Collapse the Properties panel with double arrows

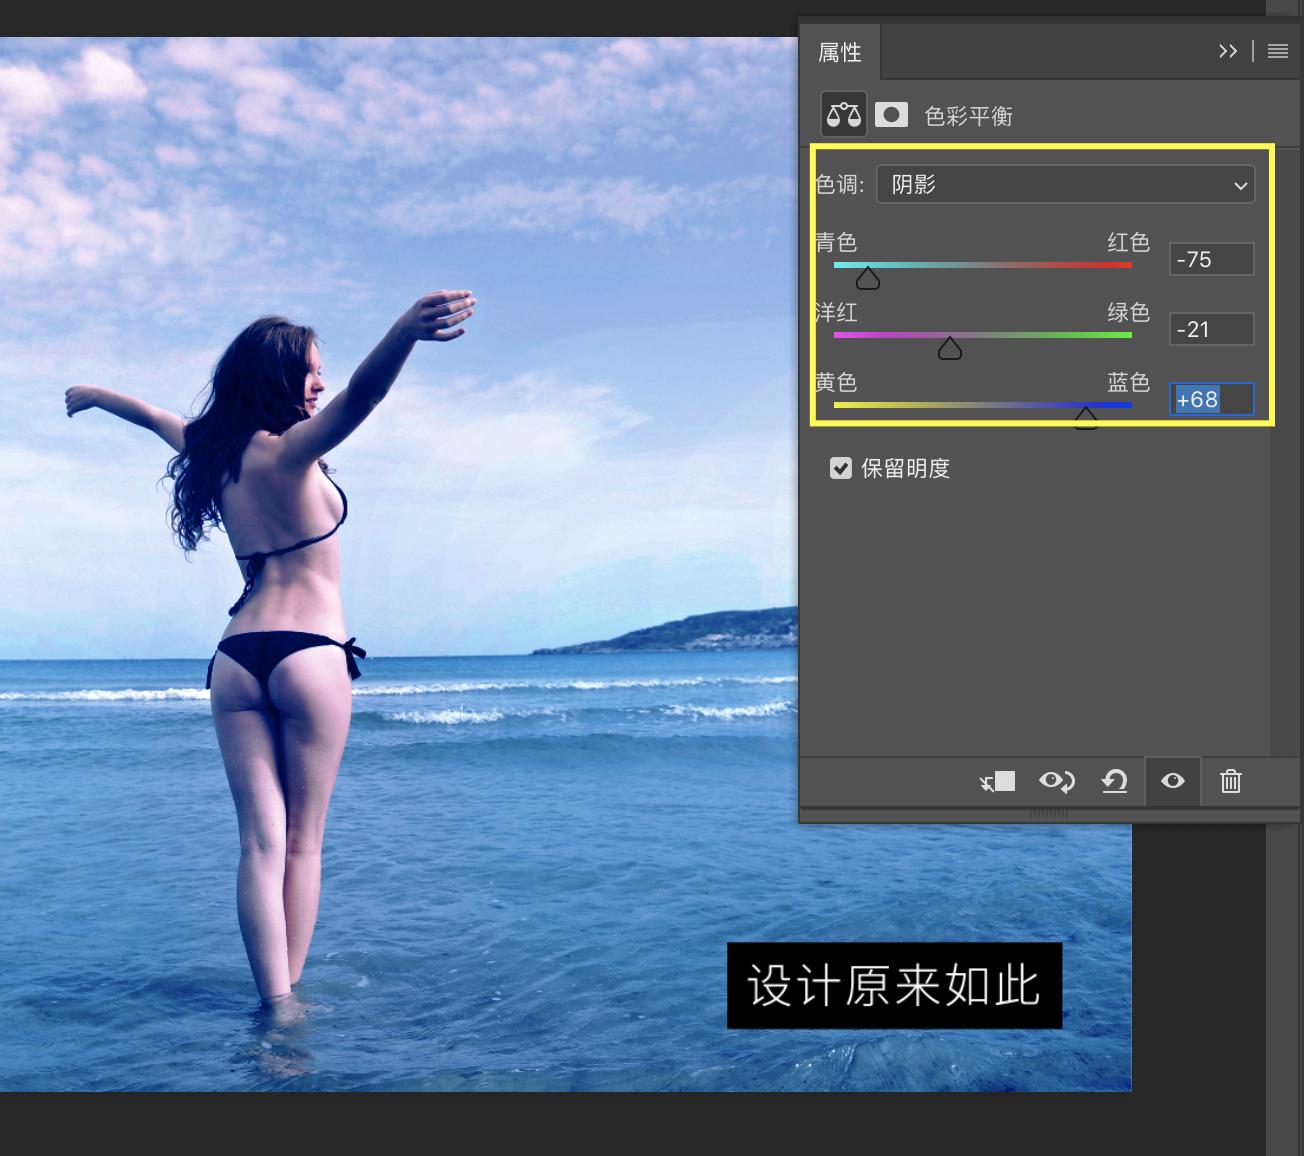click(x=1228, y=51)
